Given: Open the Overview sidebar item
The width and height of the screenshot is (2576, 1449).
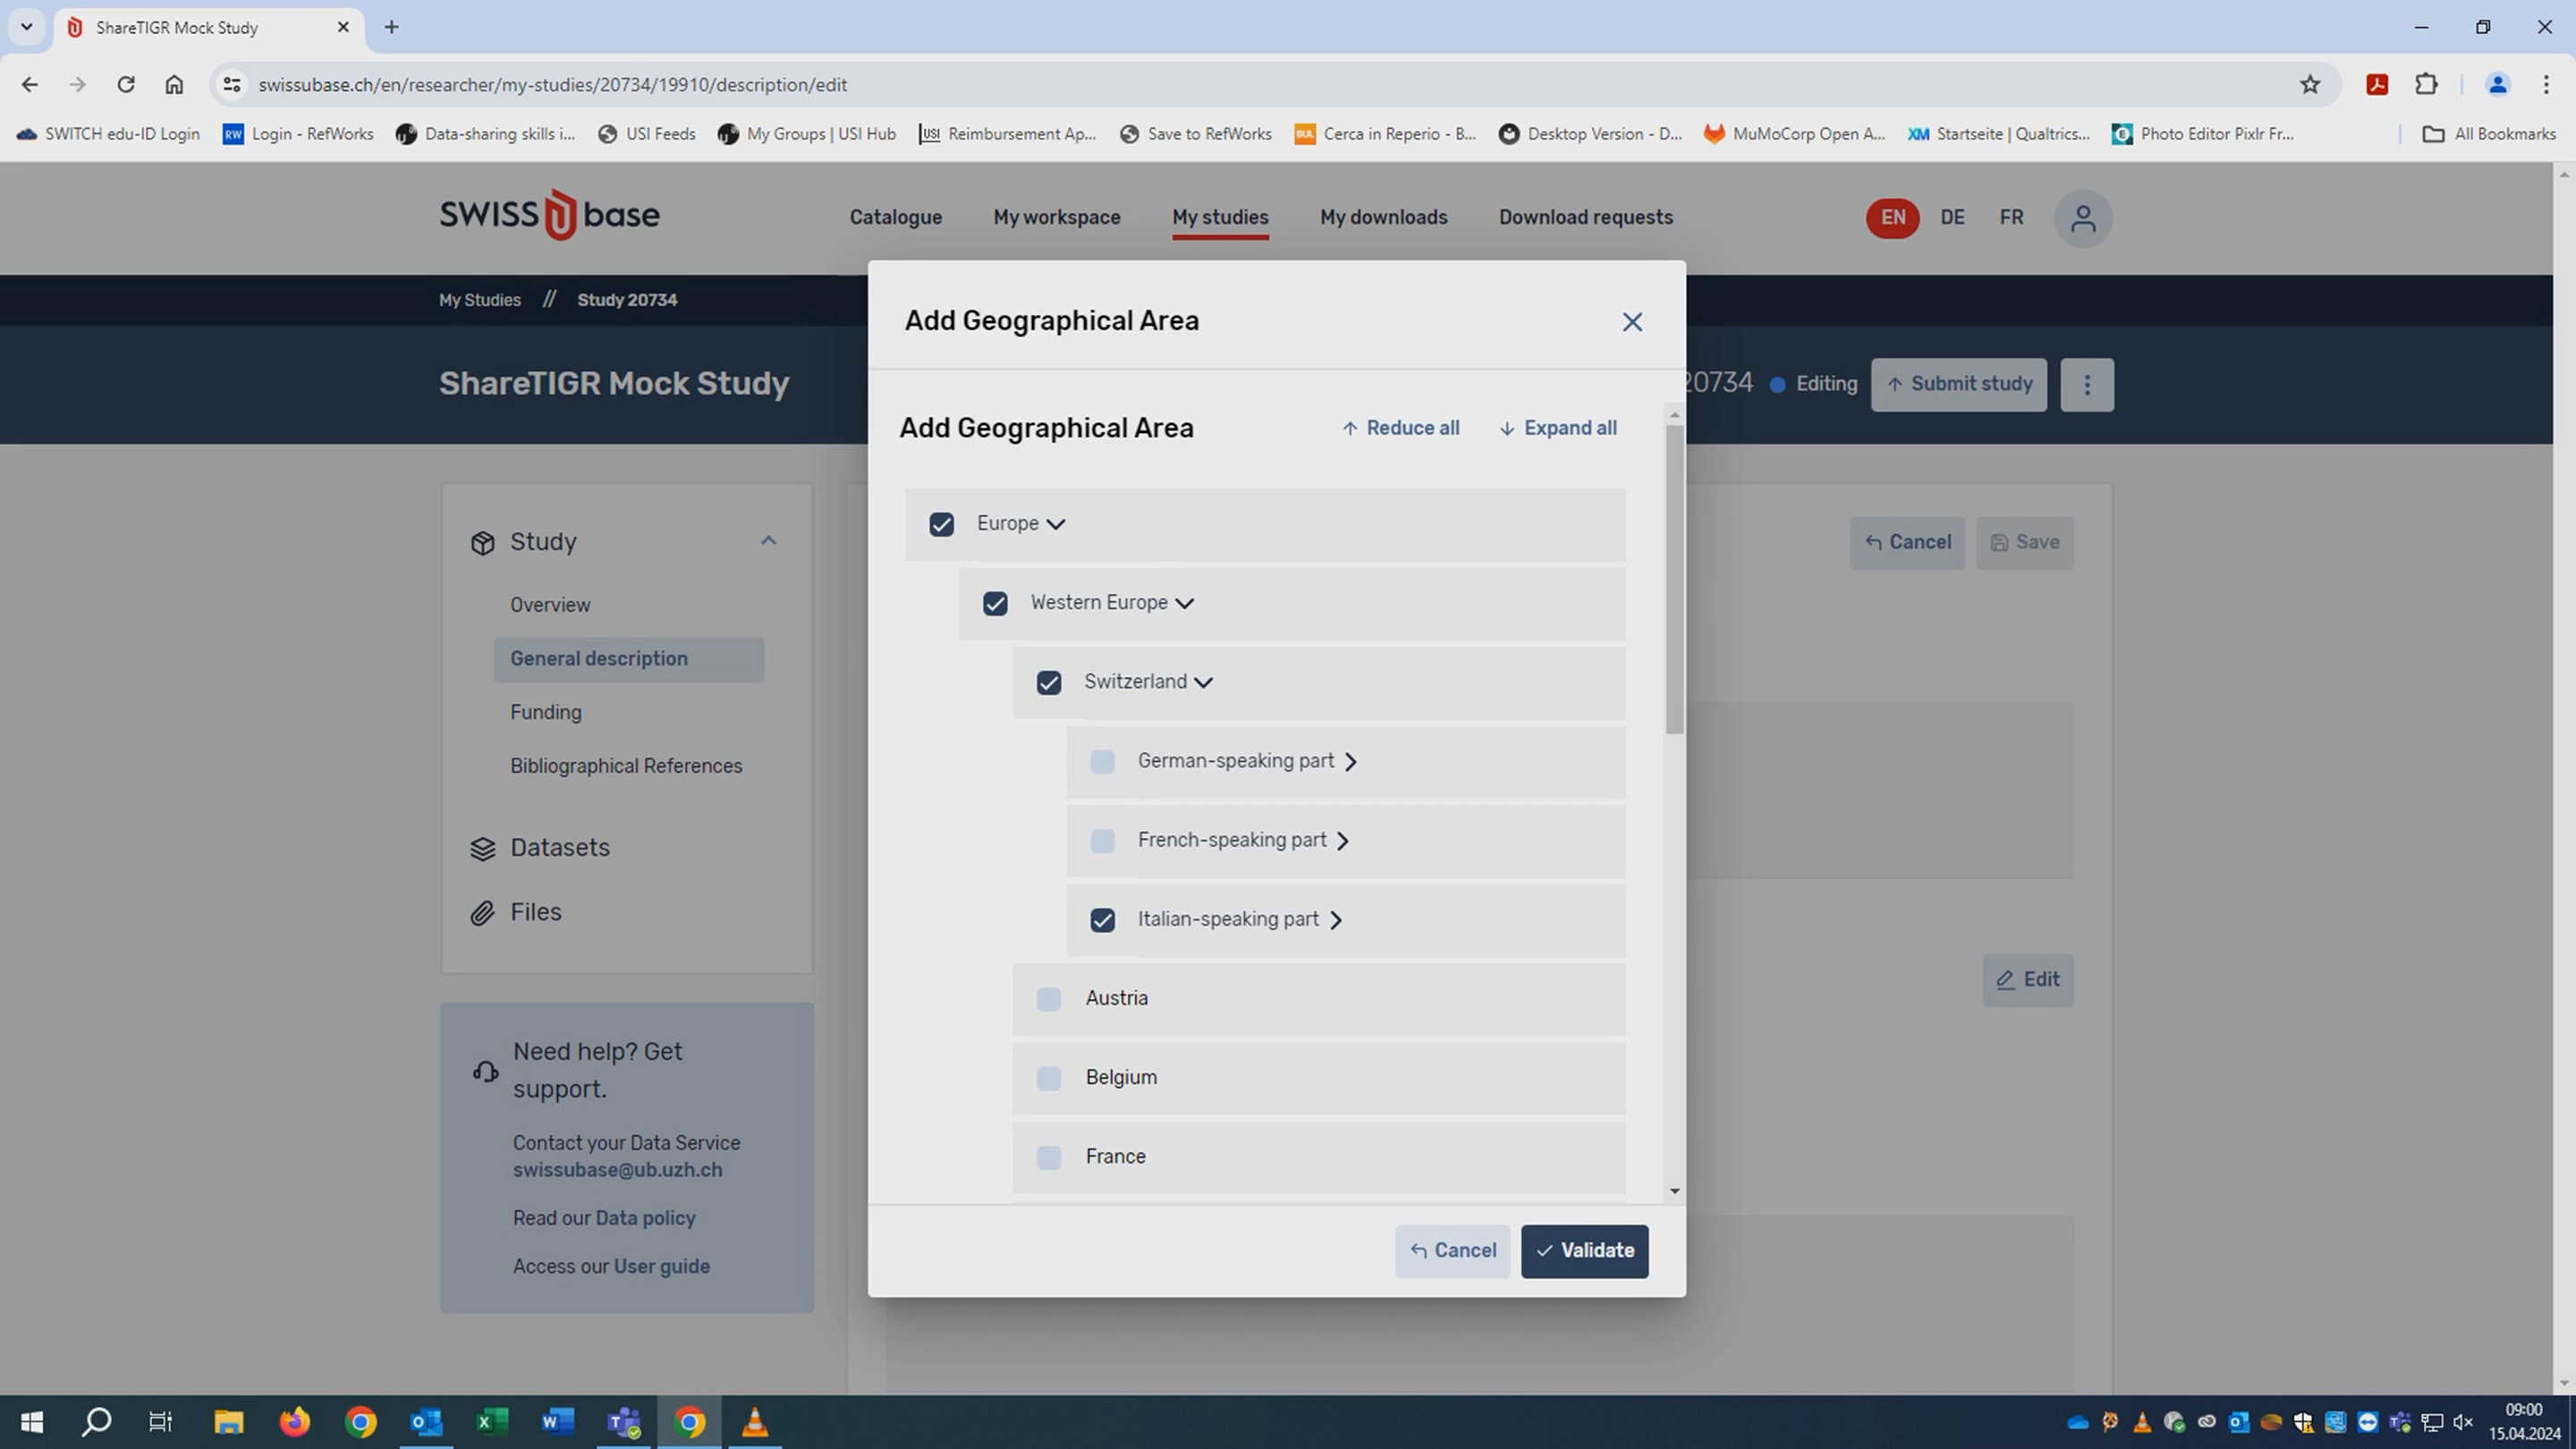Looking at the screenshot, I should click(550, 605).
